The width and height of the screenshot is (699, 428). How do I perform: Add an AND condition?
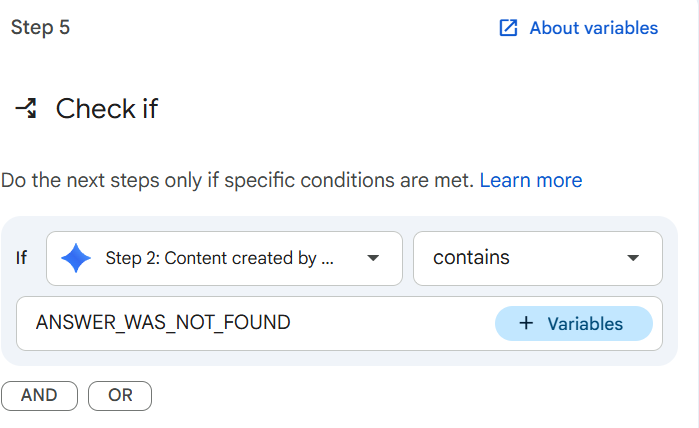[x=39, y=395]
